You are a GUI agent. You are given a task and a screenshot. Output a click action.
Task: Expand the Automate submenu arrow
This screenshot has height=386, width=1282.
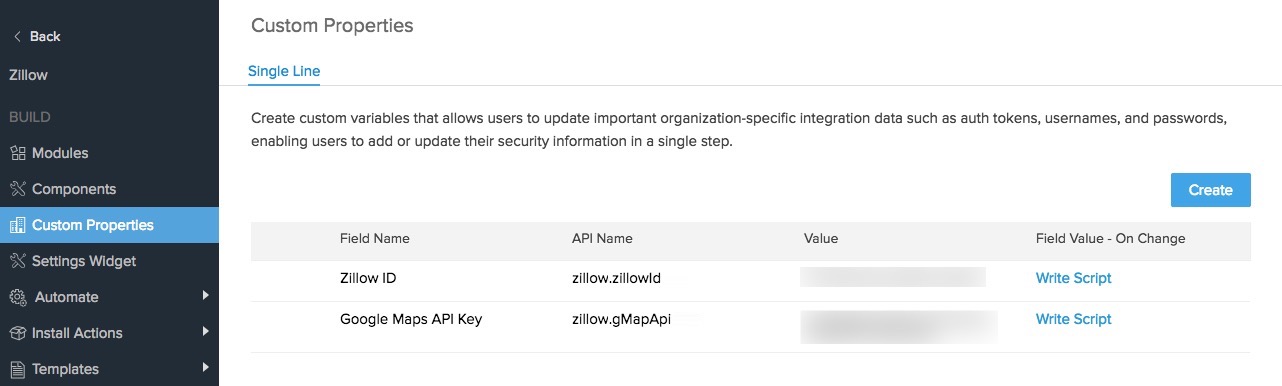pos(205,296)
